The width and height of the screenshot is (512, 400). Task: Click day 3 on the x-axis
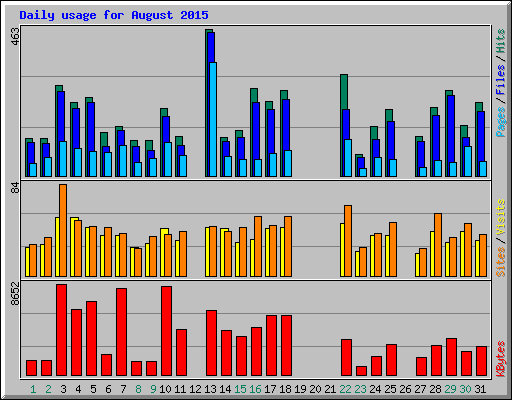(63, 389)
